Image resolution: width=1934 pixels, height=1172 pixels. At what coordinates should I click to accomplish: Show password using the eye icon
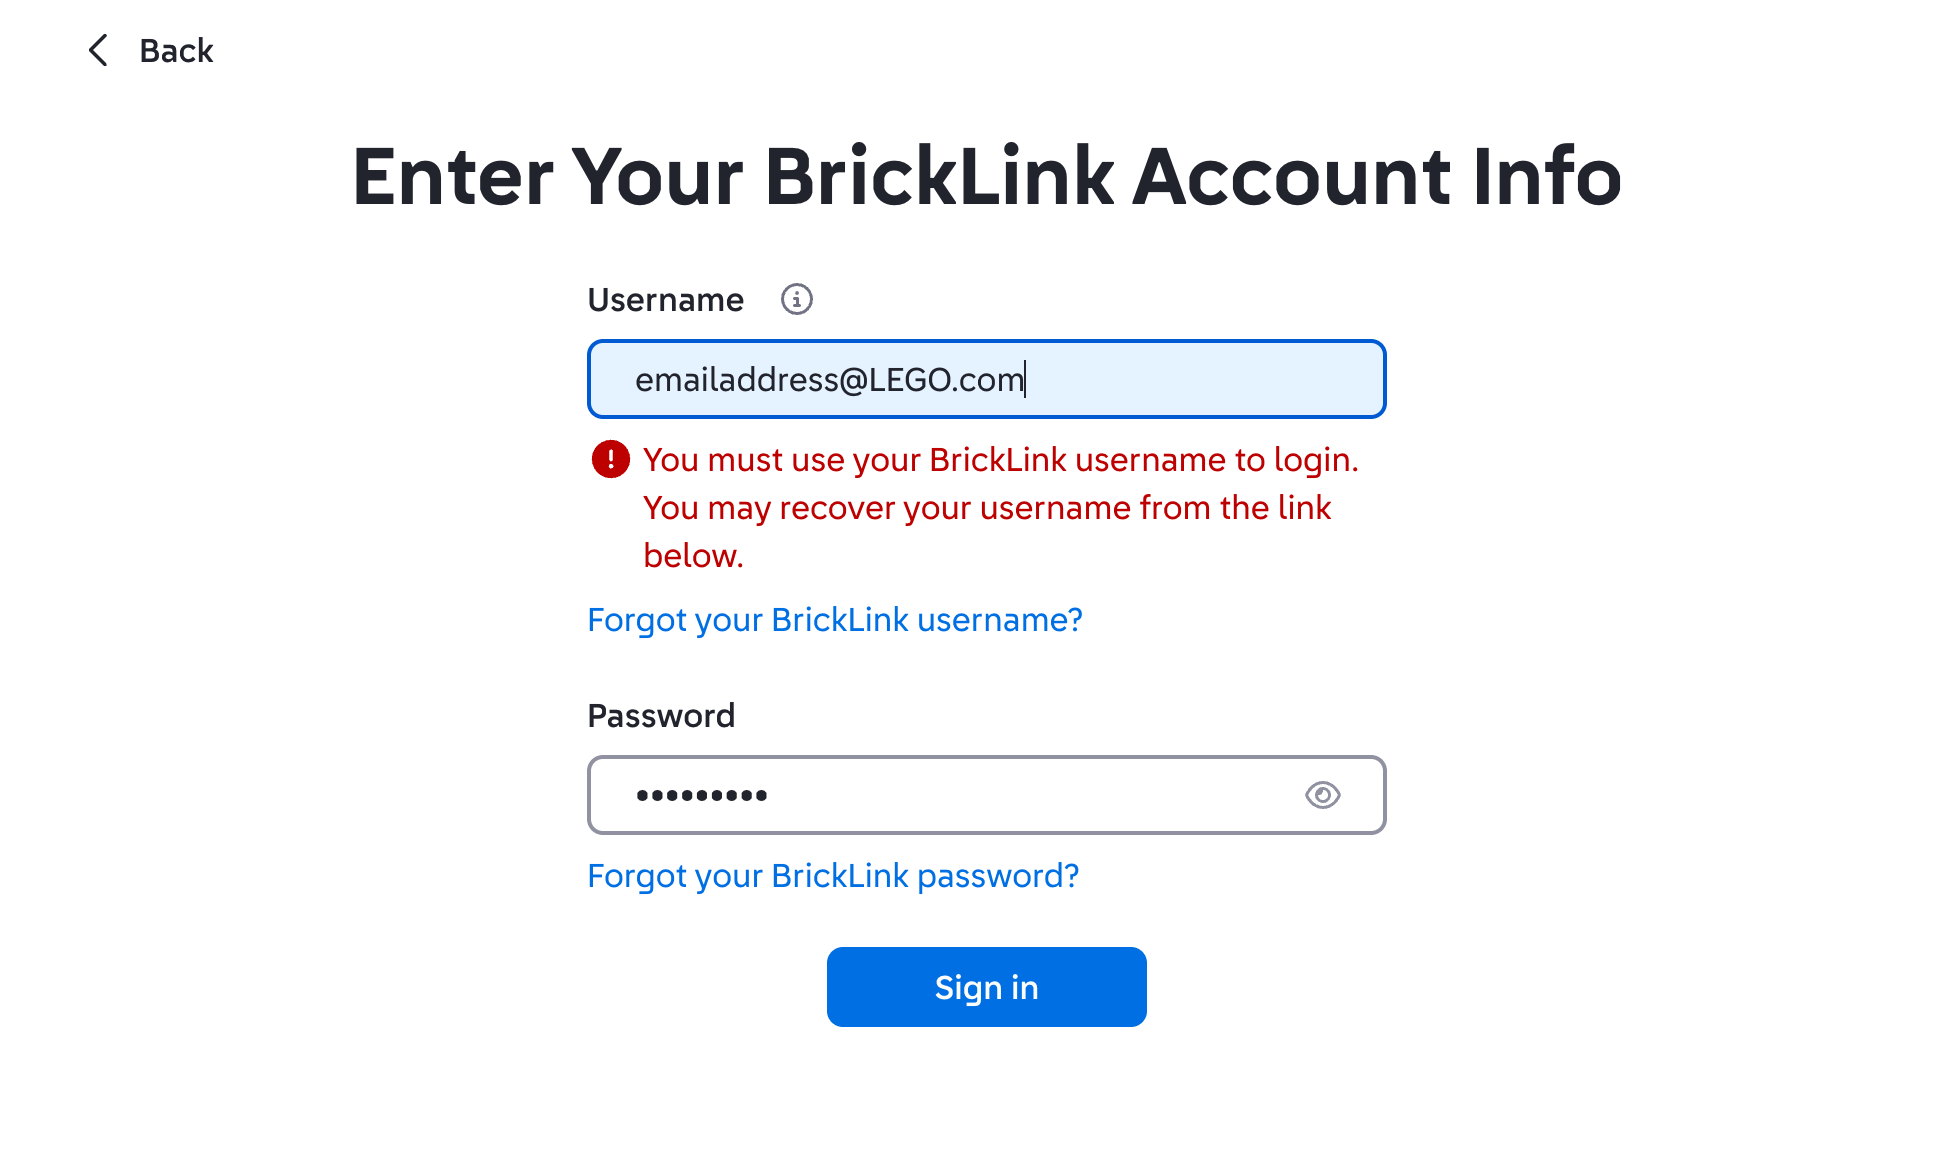click(1322, 795)
